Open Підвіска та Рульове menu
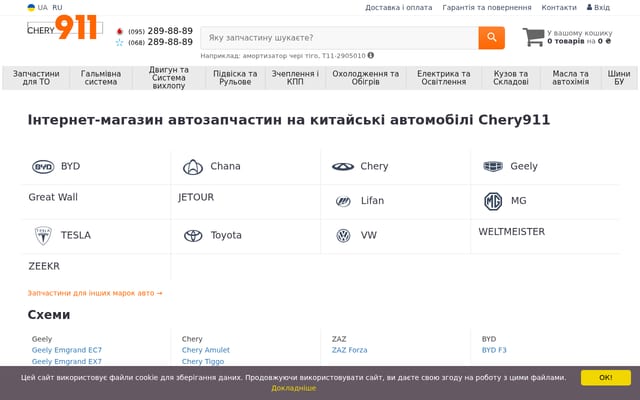This screenshot has width=640, height=400. [x=235, y=78]
